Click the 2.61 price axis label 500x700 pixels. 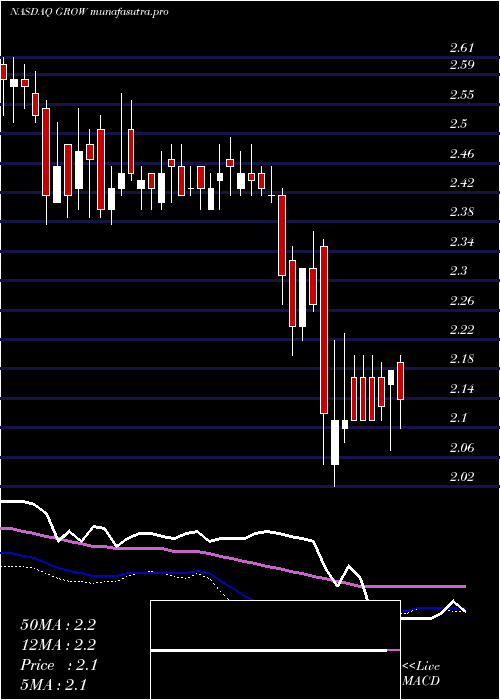pyautogui.click(x=462, y=48)
